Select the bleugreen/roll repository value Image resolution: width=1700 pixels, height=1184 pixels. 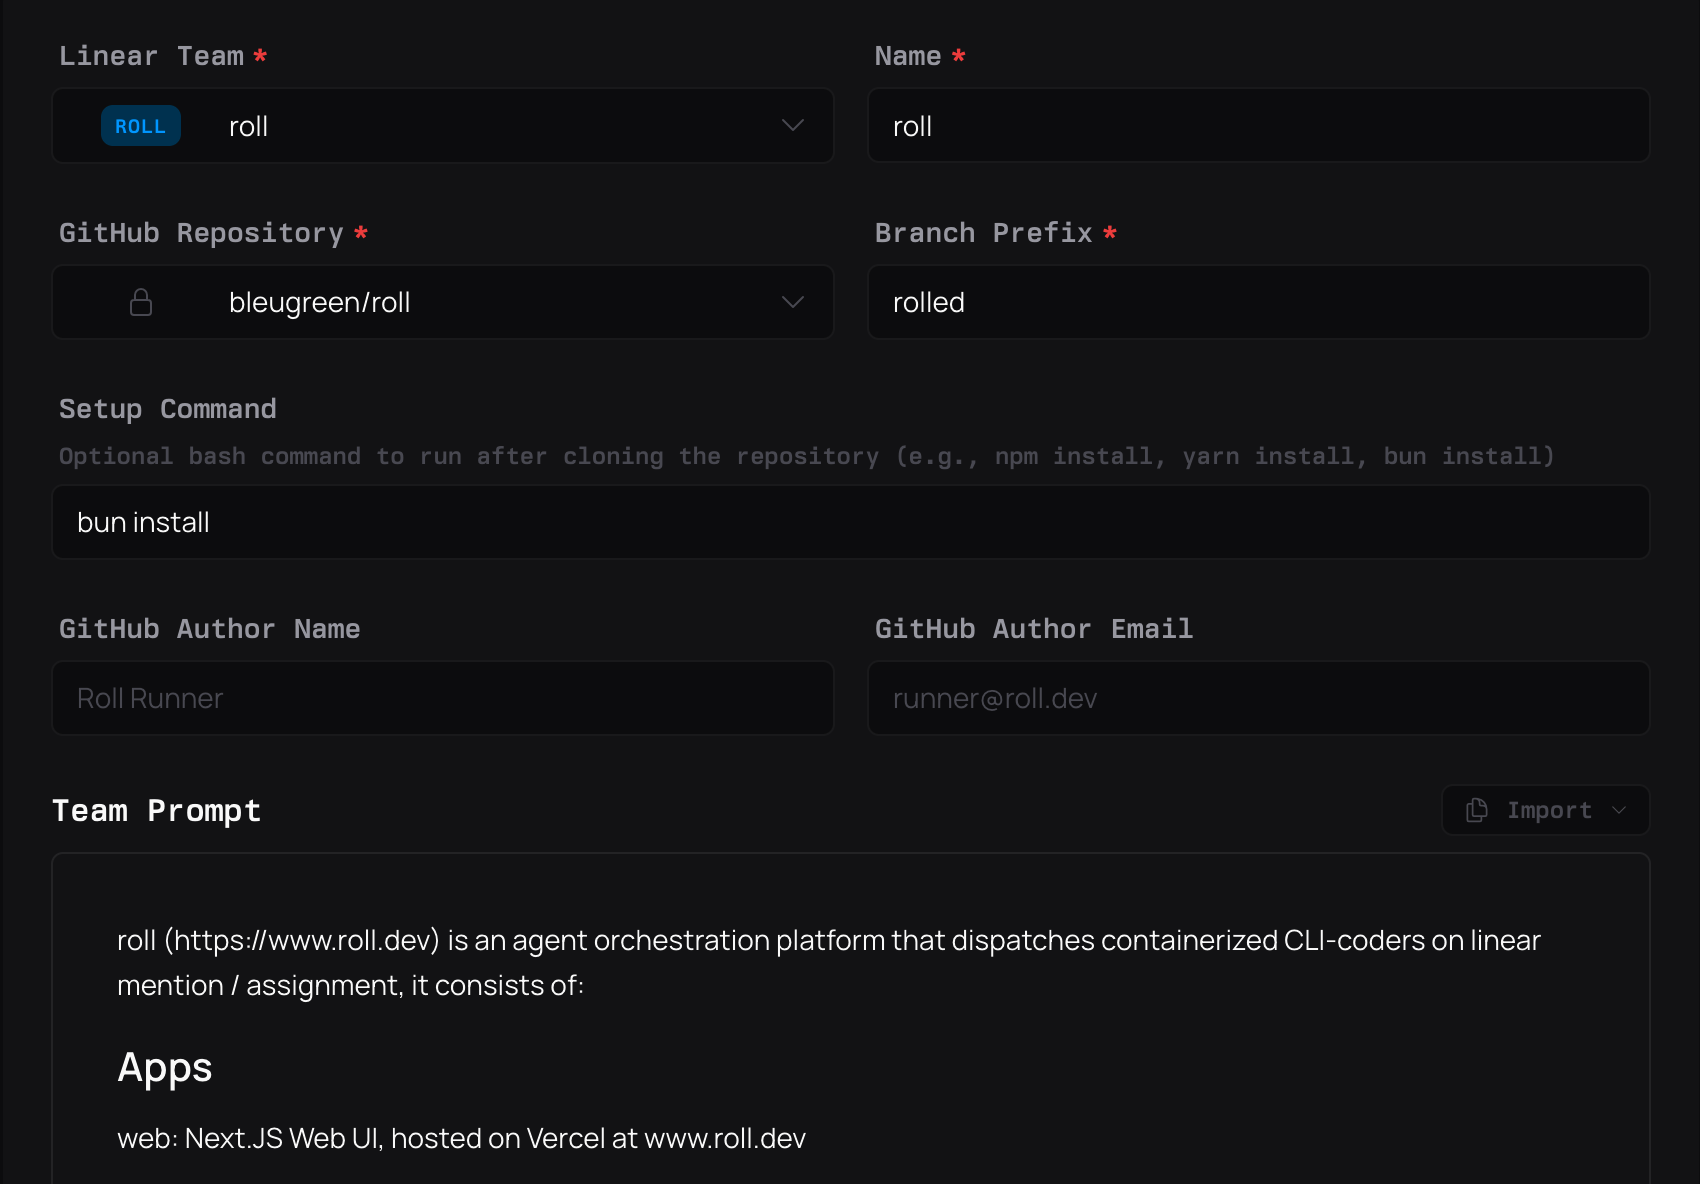click(x=320, y=302)
